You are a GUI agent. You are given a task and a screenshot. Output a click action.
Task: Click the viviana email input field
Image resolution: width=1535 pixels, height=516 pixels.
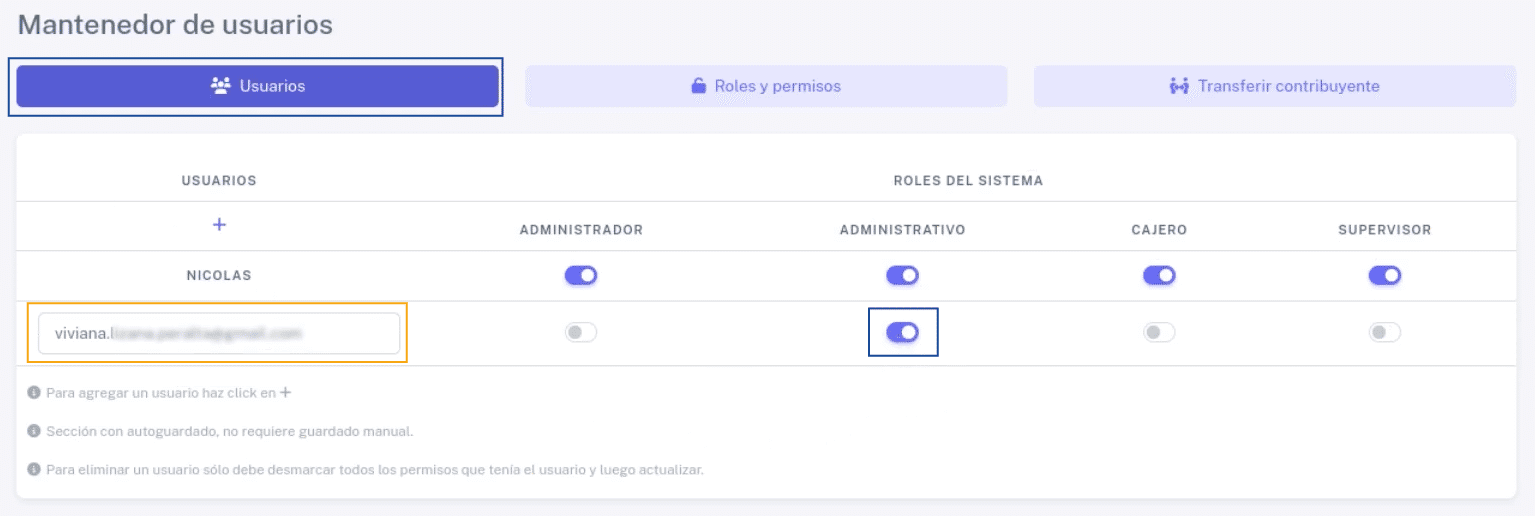click(x=219, y=333)
